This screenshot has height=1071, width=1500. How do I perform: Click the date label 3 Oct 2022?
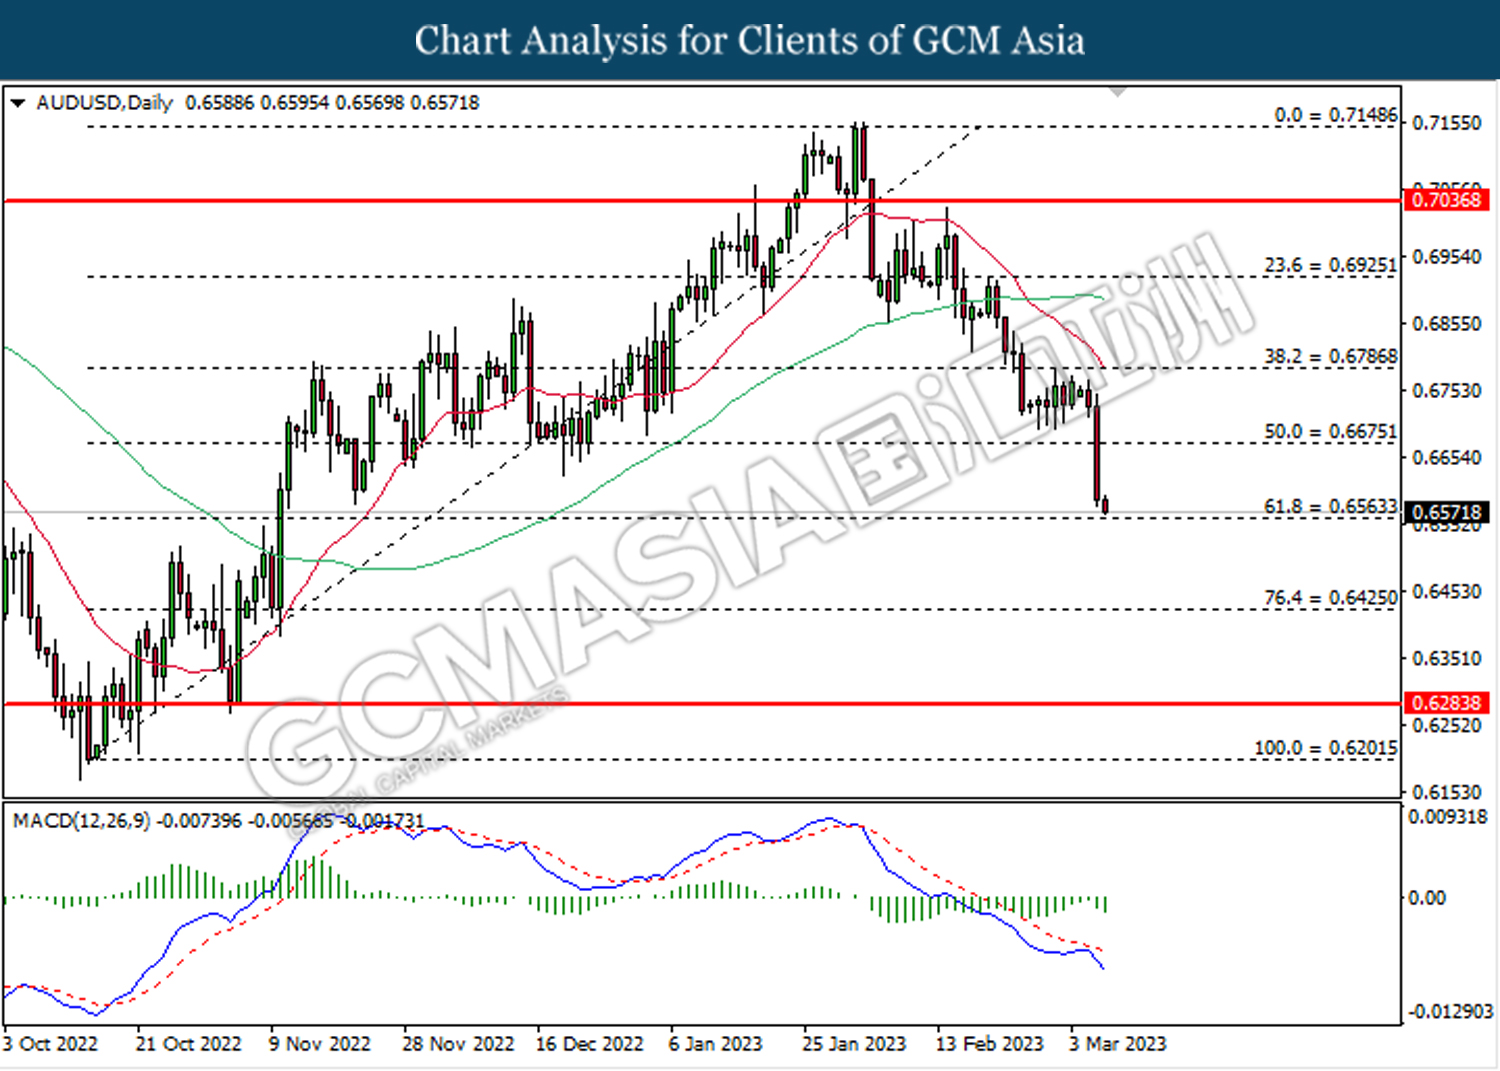pos(51,1044)
